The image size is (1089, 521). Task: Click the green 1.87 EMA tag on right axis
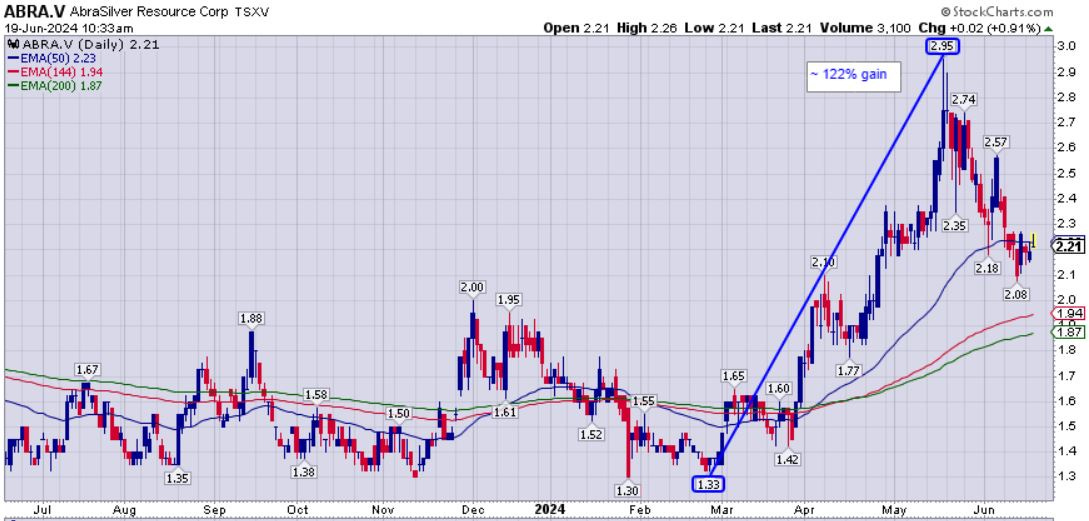[1070, 333]
